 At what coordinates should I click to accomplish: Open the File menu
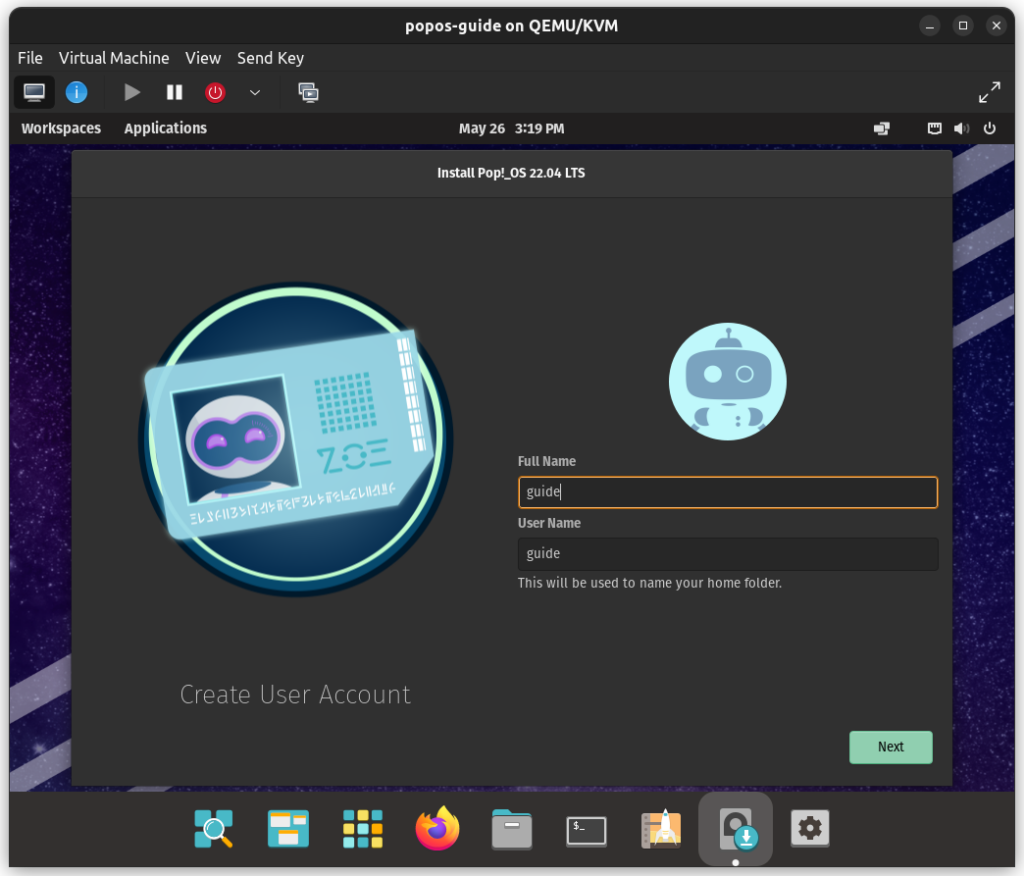click(x=30, y=58)
